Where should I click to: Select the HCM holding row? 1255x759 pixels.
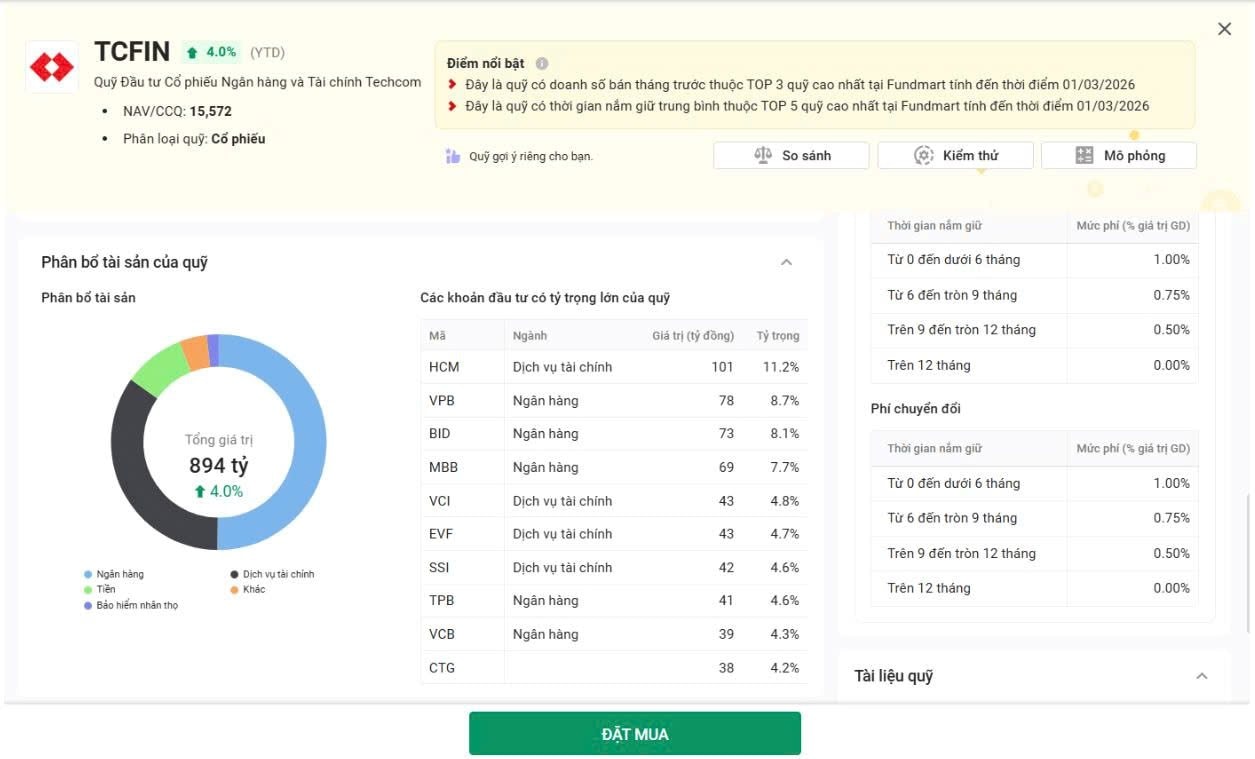coord(613,367)
